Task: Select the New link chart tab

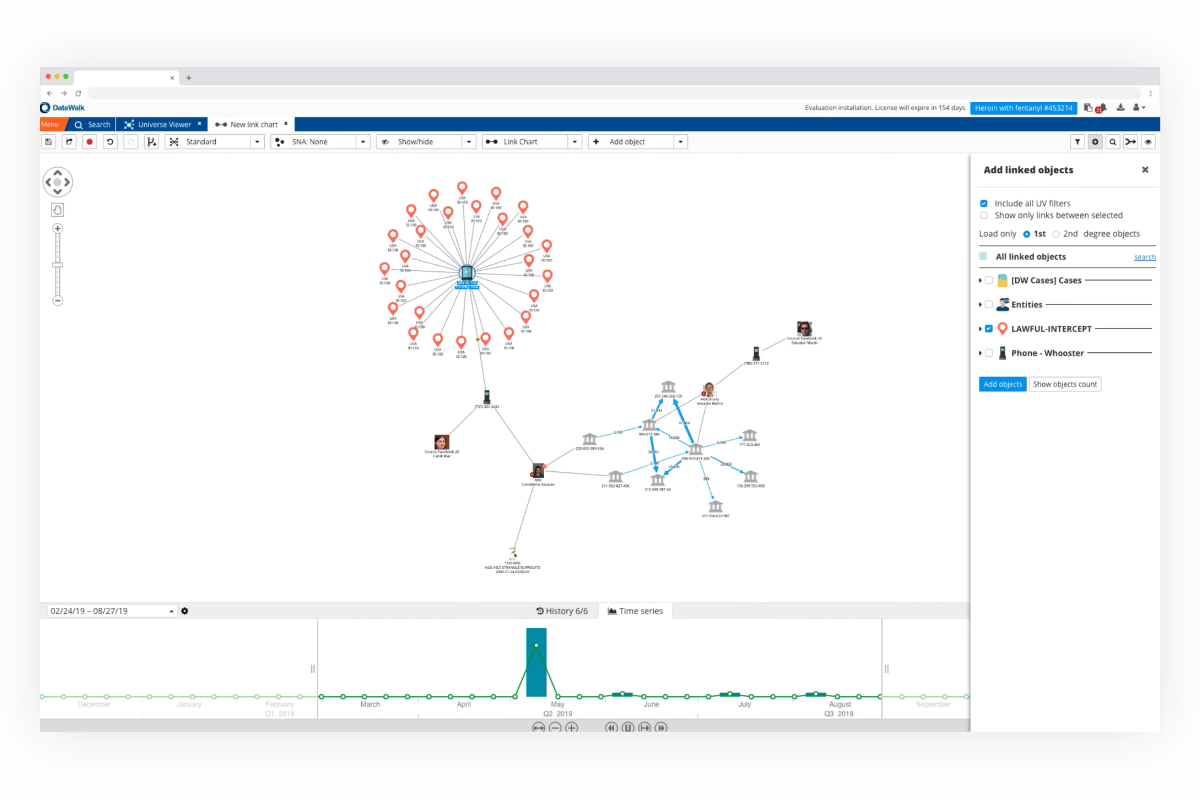Action: pyautogui.click(x=251, y=124)
